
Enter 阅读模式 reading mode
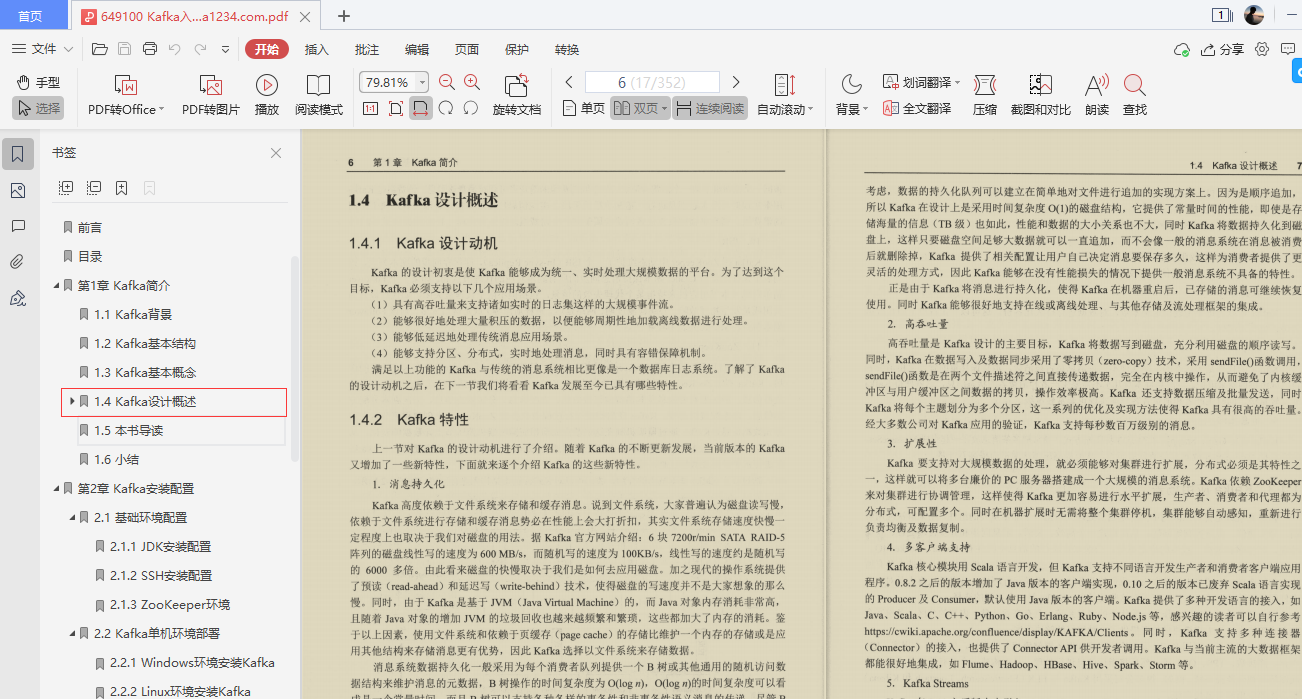(318, 95)
